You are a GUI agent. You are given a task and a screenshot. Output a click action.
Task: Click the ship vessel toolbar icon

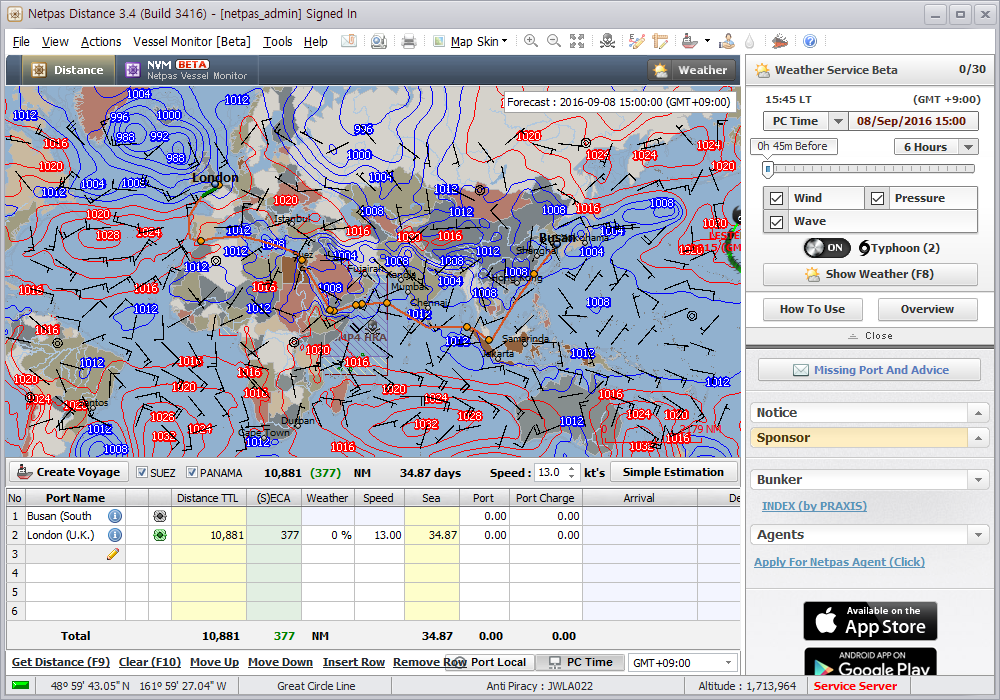coord(690,41)
